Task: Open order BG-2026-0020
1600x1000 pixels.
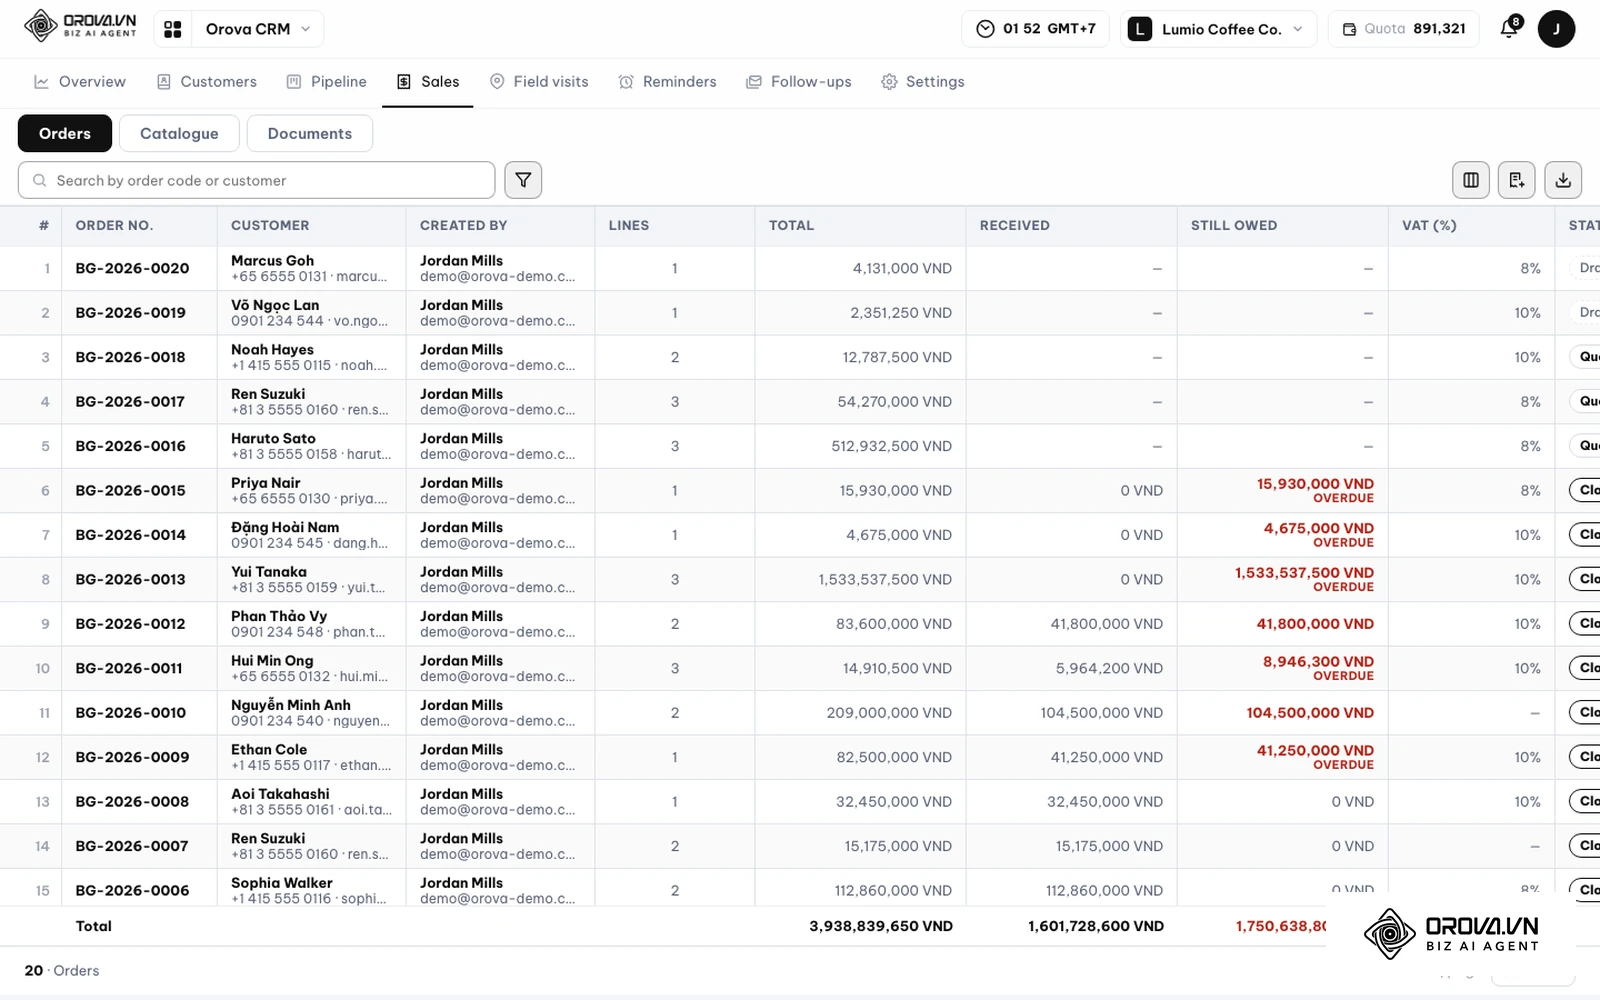Action: tap(132, 269)
